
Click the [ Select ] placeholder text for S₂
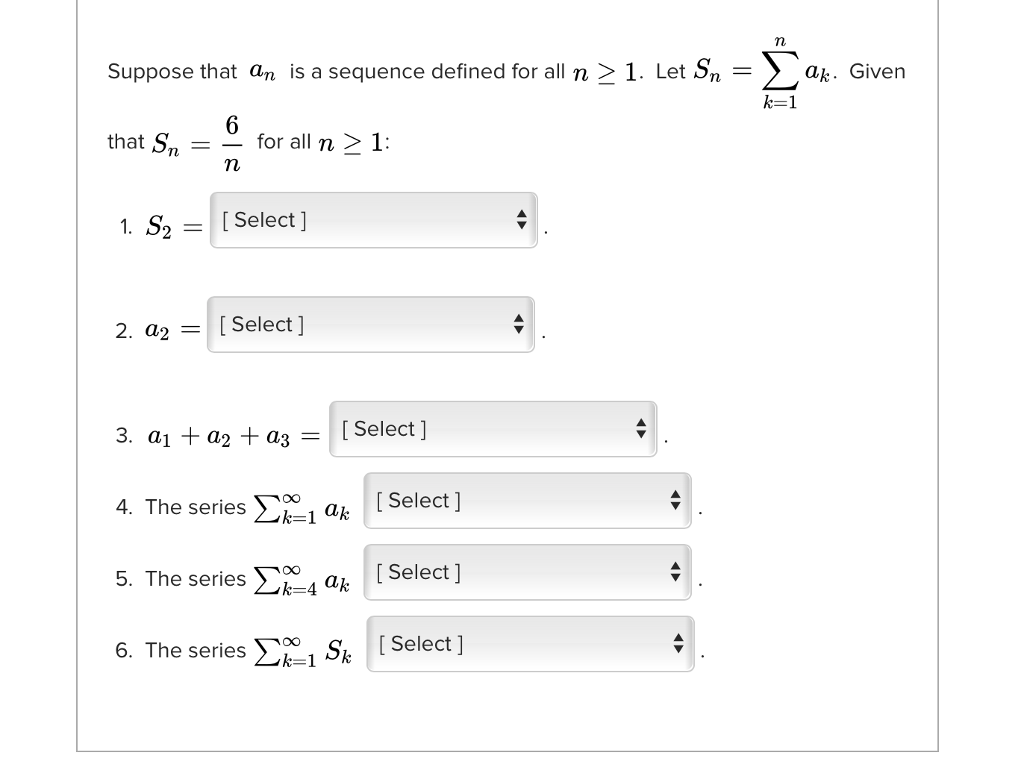click(x=264, y=220)
